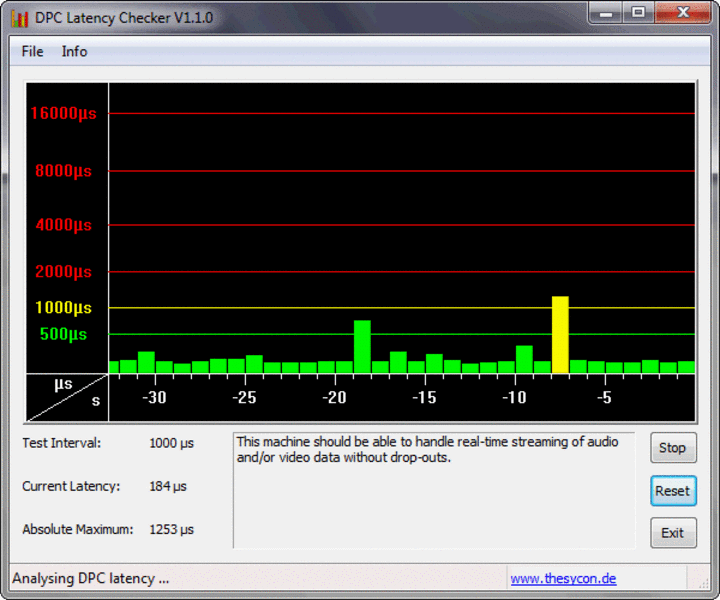Viewport: 720px width, 600px height.
Task: Click the -30 time axis label
Action: [x=154, y=398]
